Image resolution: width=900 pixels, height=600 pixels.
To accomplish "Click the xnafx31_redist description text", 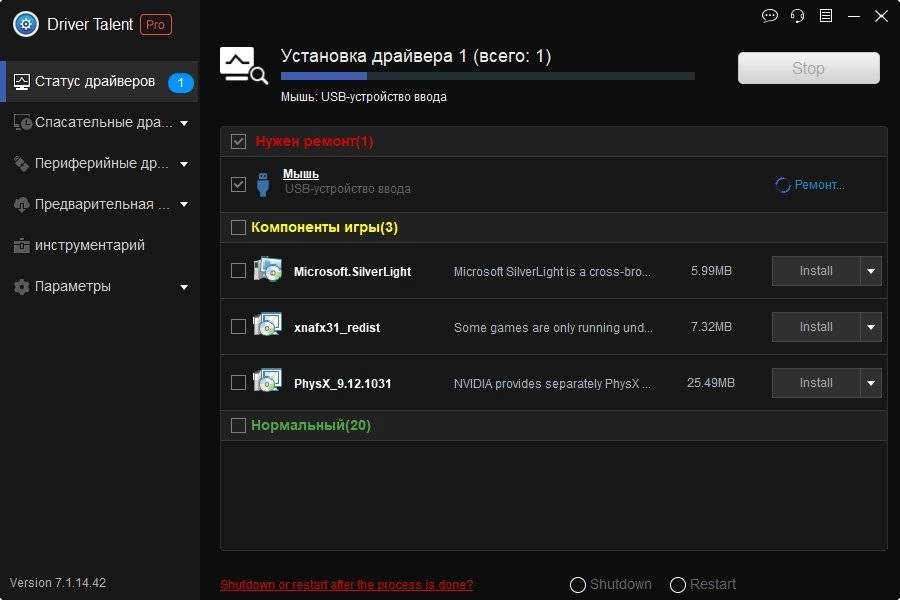I will tap(553, 327).
